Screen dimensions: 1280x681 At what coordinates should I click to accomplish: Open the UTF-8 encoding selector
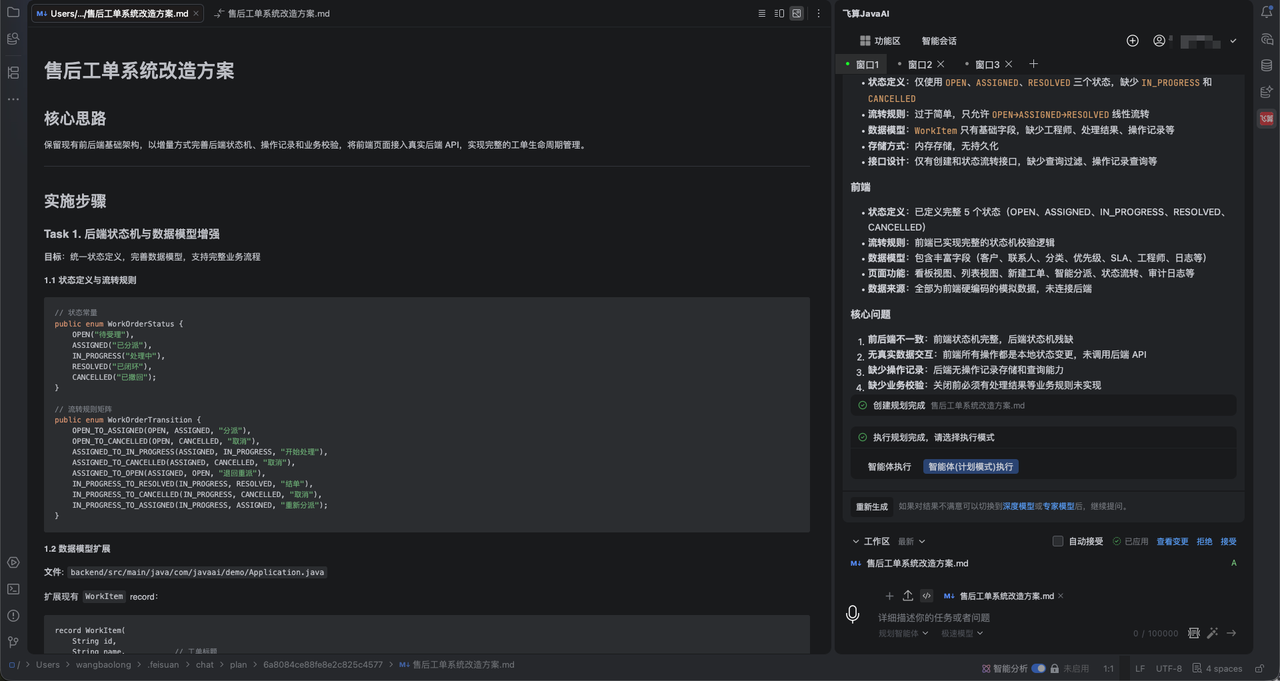tap(1169, 668)
